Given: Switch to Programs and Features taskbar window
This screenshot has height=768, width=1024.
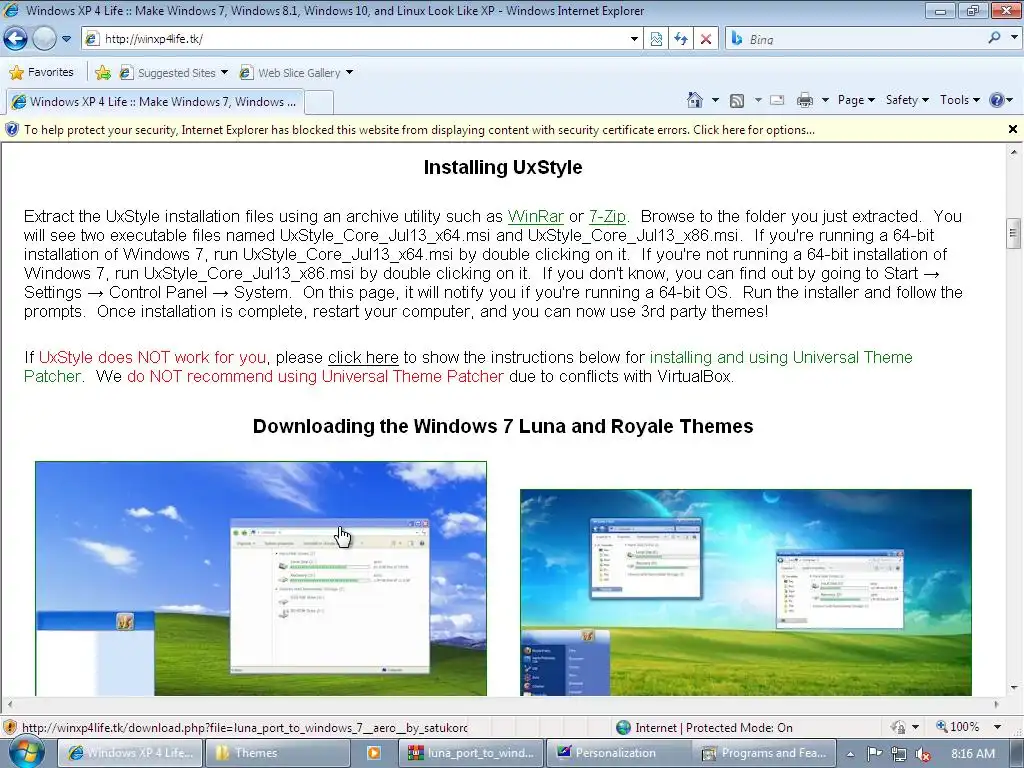Looking at the screenshot, I should (x=765, y=753).
